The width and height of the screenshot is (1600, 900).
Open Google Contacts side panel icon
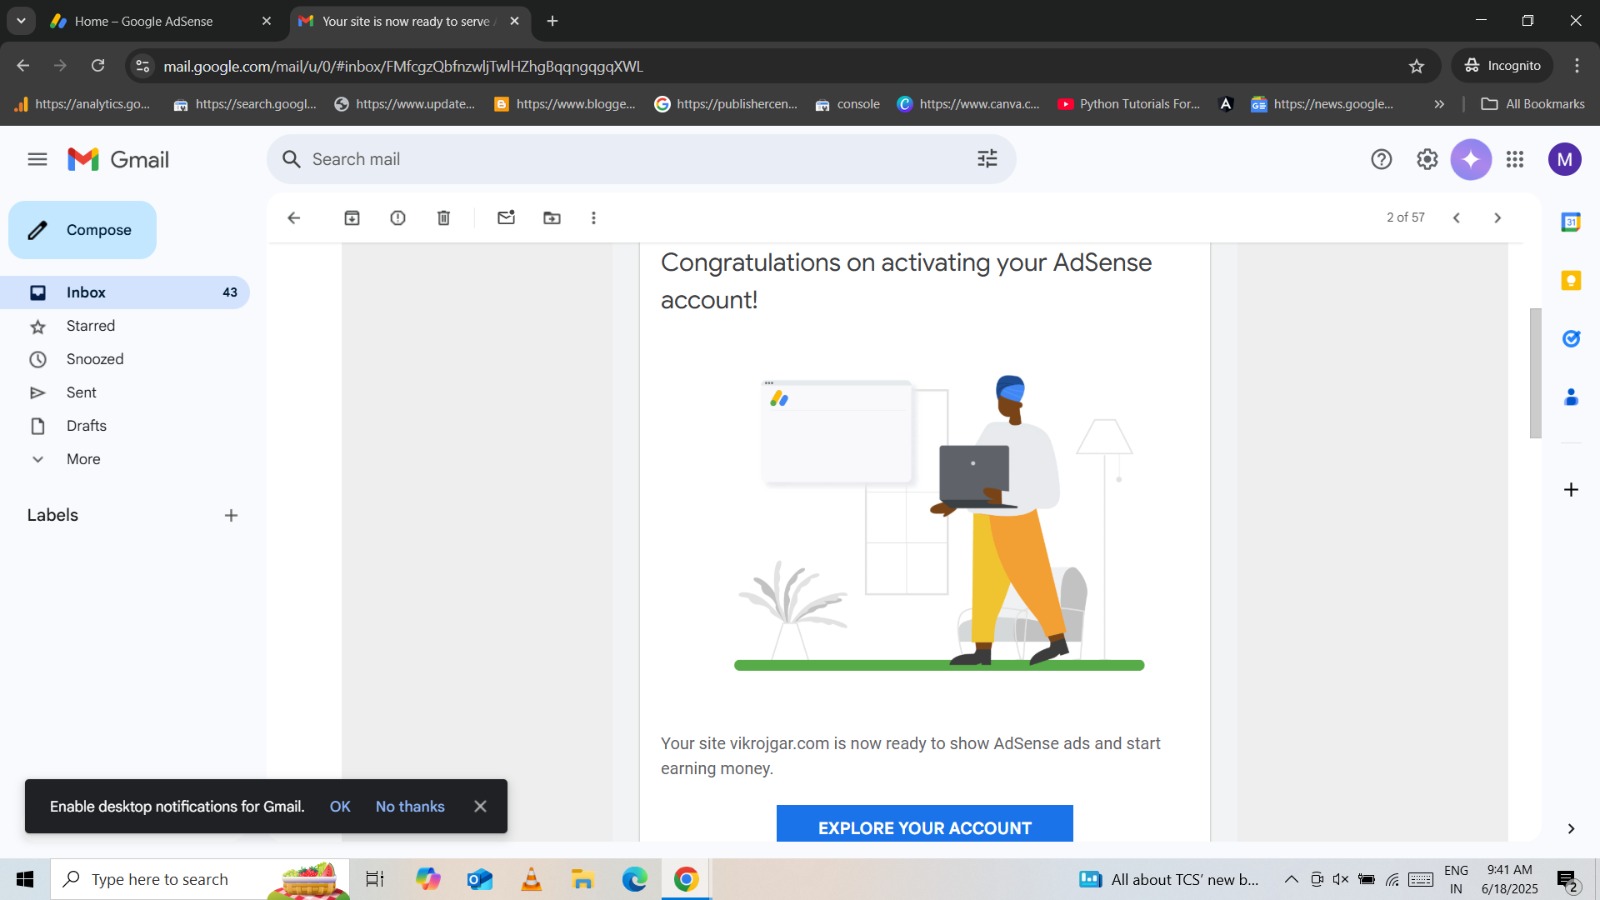coord(1571,397)
